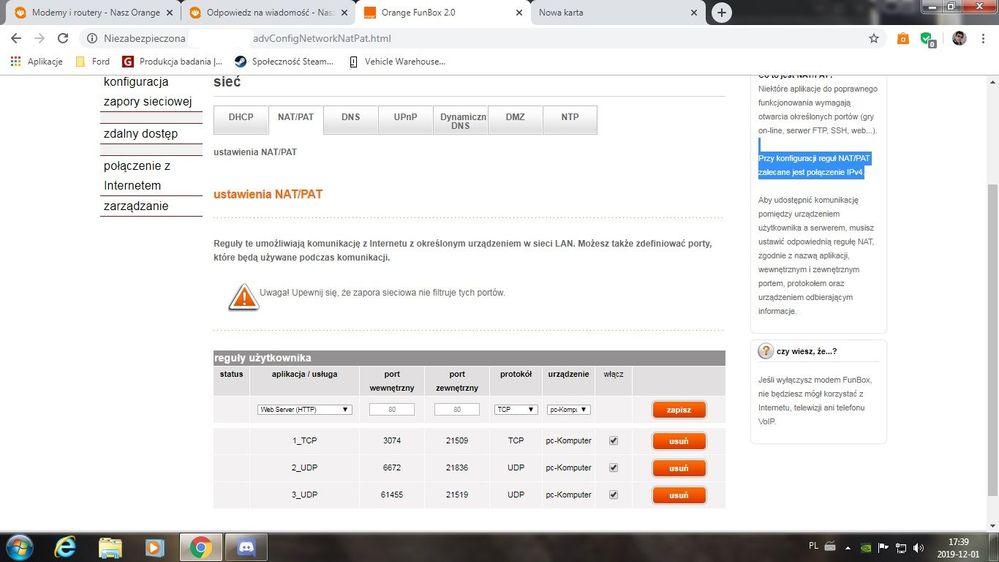Disable the 3_UDP rule checkbox

(613, 495)
